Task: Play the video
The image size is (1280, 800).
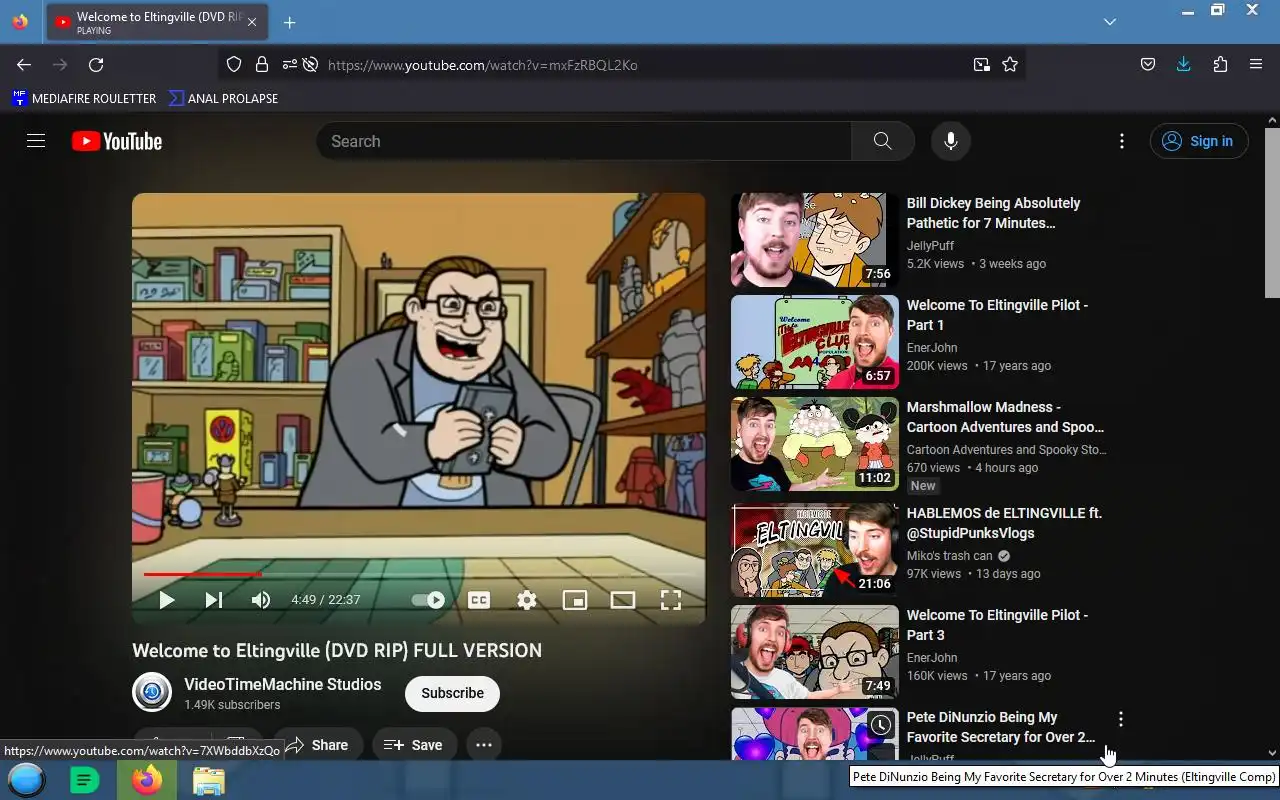Action: (x=167, y=600)
